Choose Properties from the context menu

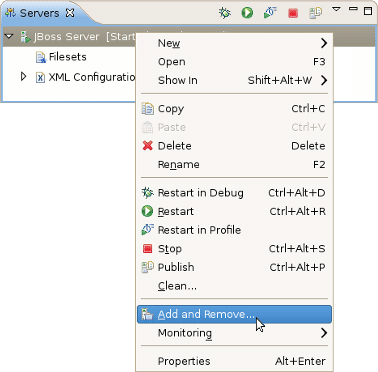[x=234, y=361]
